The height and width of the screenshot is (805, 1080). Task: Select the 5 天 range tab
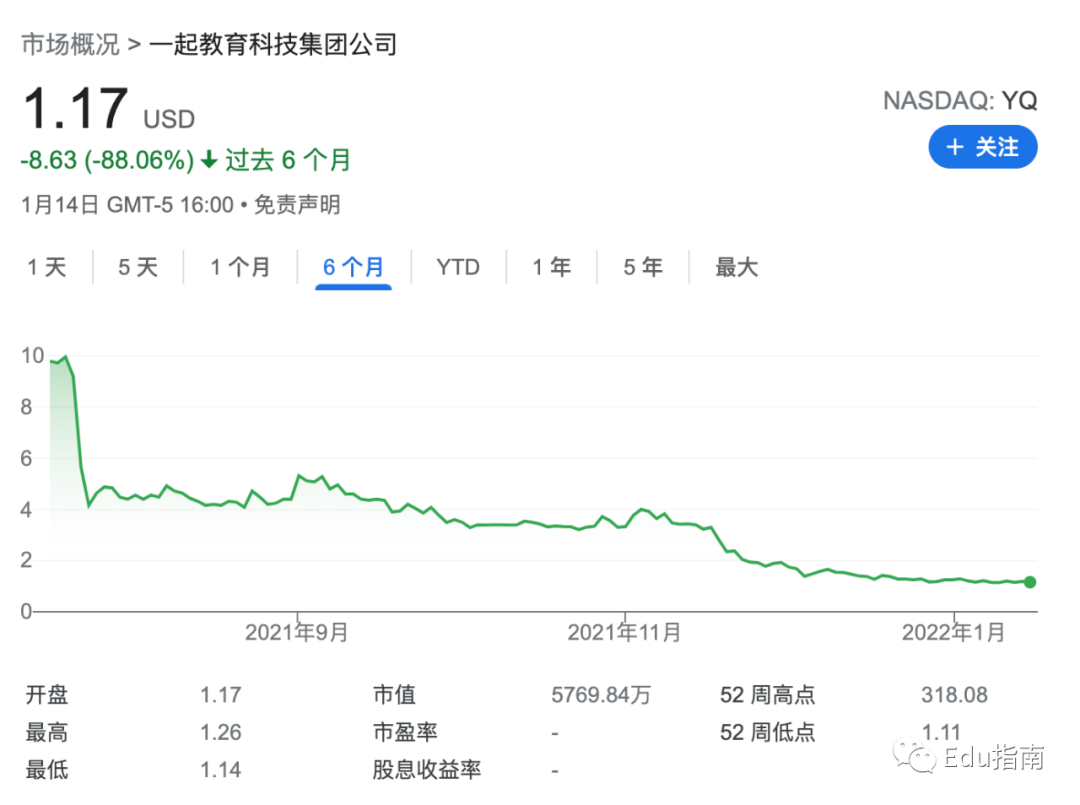point(138,266)
